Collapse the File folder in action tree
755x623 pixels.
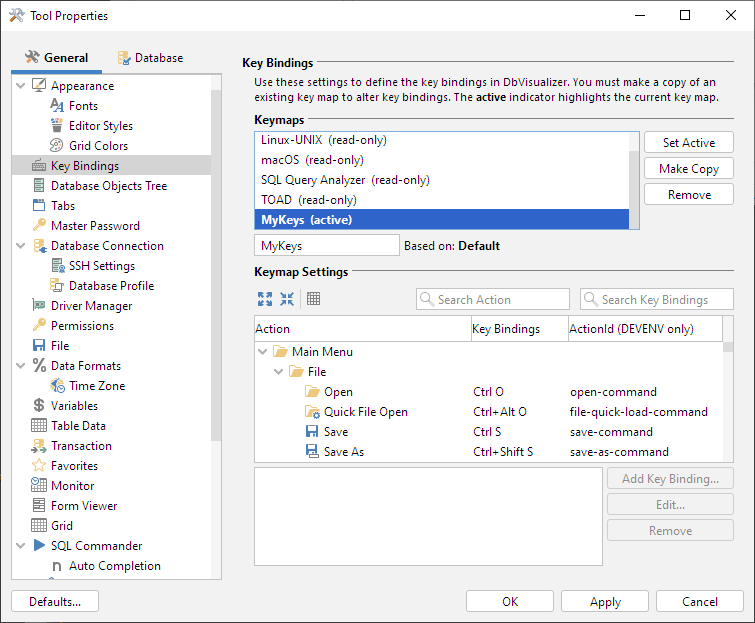(279, 372)
